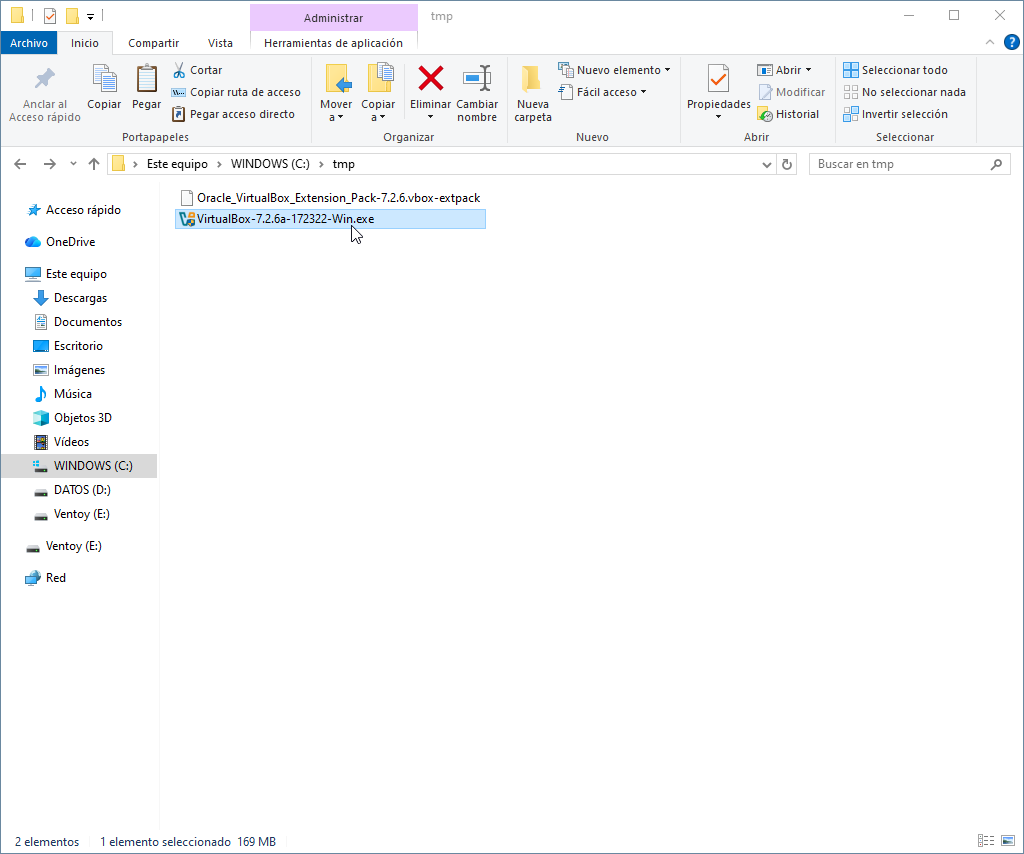Open the address bar history dropdown
This screenshot has height=854, width=1024.
click(767, 164)
